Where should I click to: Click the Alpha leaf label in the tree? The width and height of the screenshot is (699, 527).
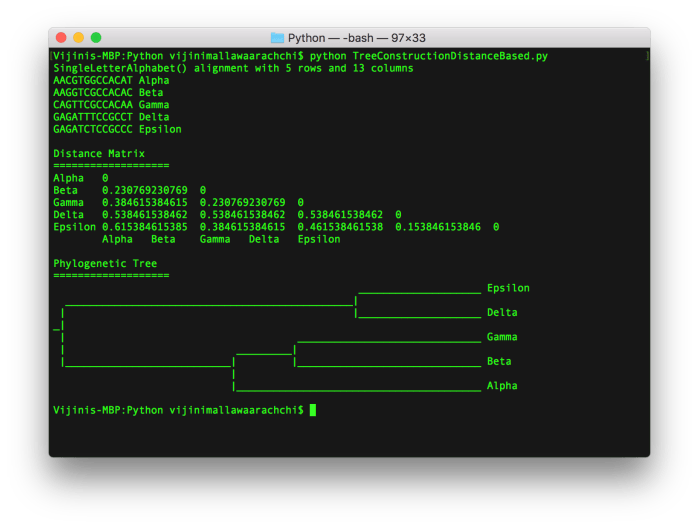pos(502,385)
